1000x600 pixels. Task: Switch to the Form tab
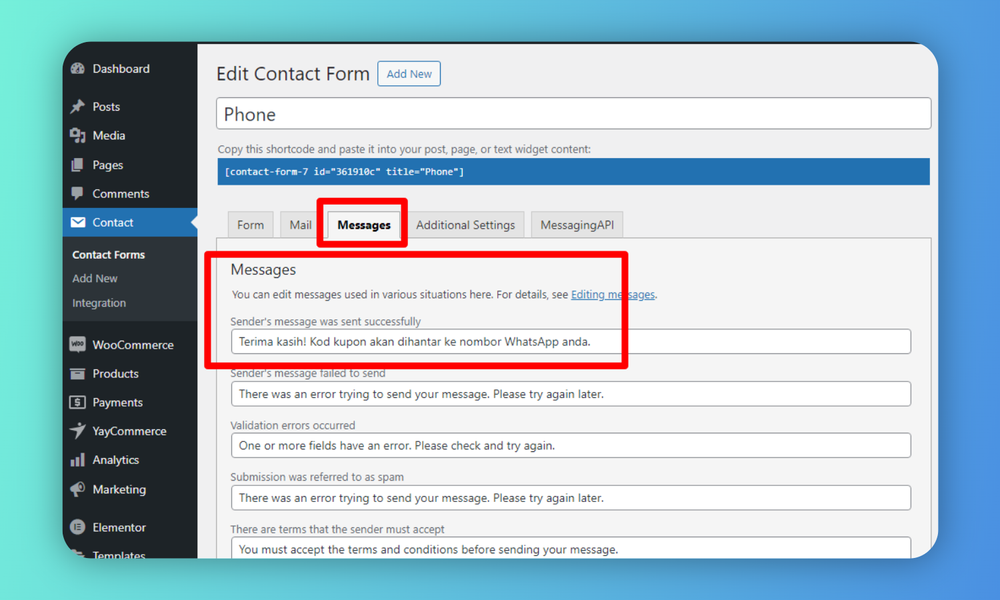coord(251,224)
